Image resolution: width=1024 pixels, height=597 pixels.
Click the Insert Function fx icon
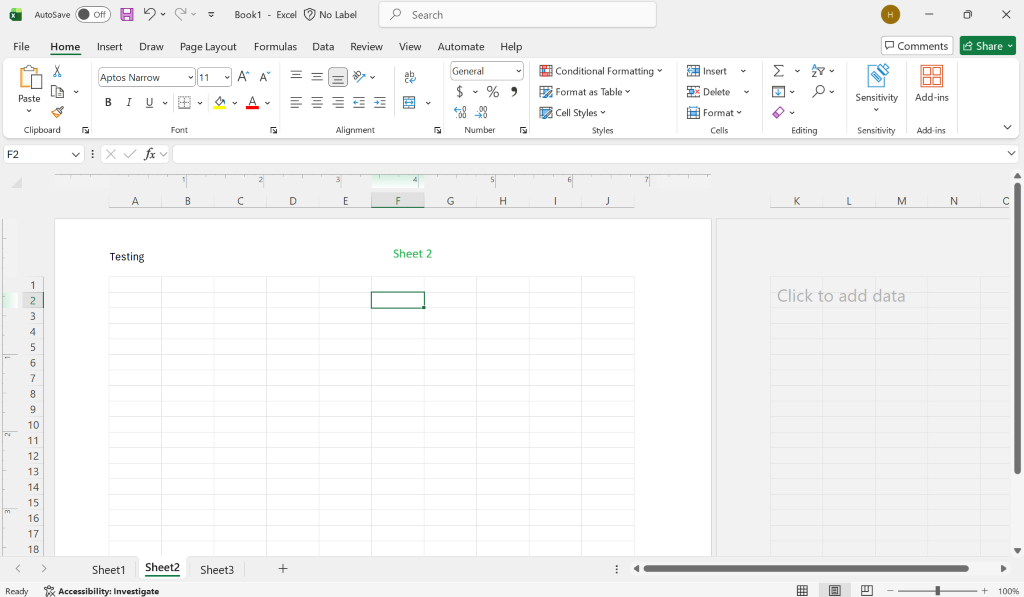[x=150, y=154]
